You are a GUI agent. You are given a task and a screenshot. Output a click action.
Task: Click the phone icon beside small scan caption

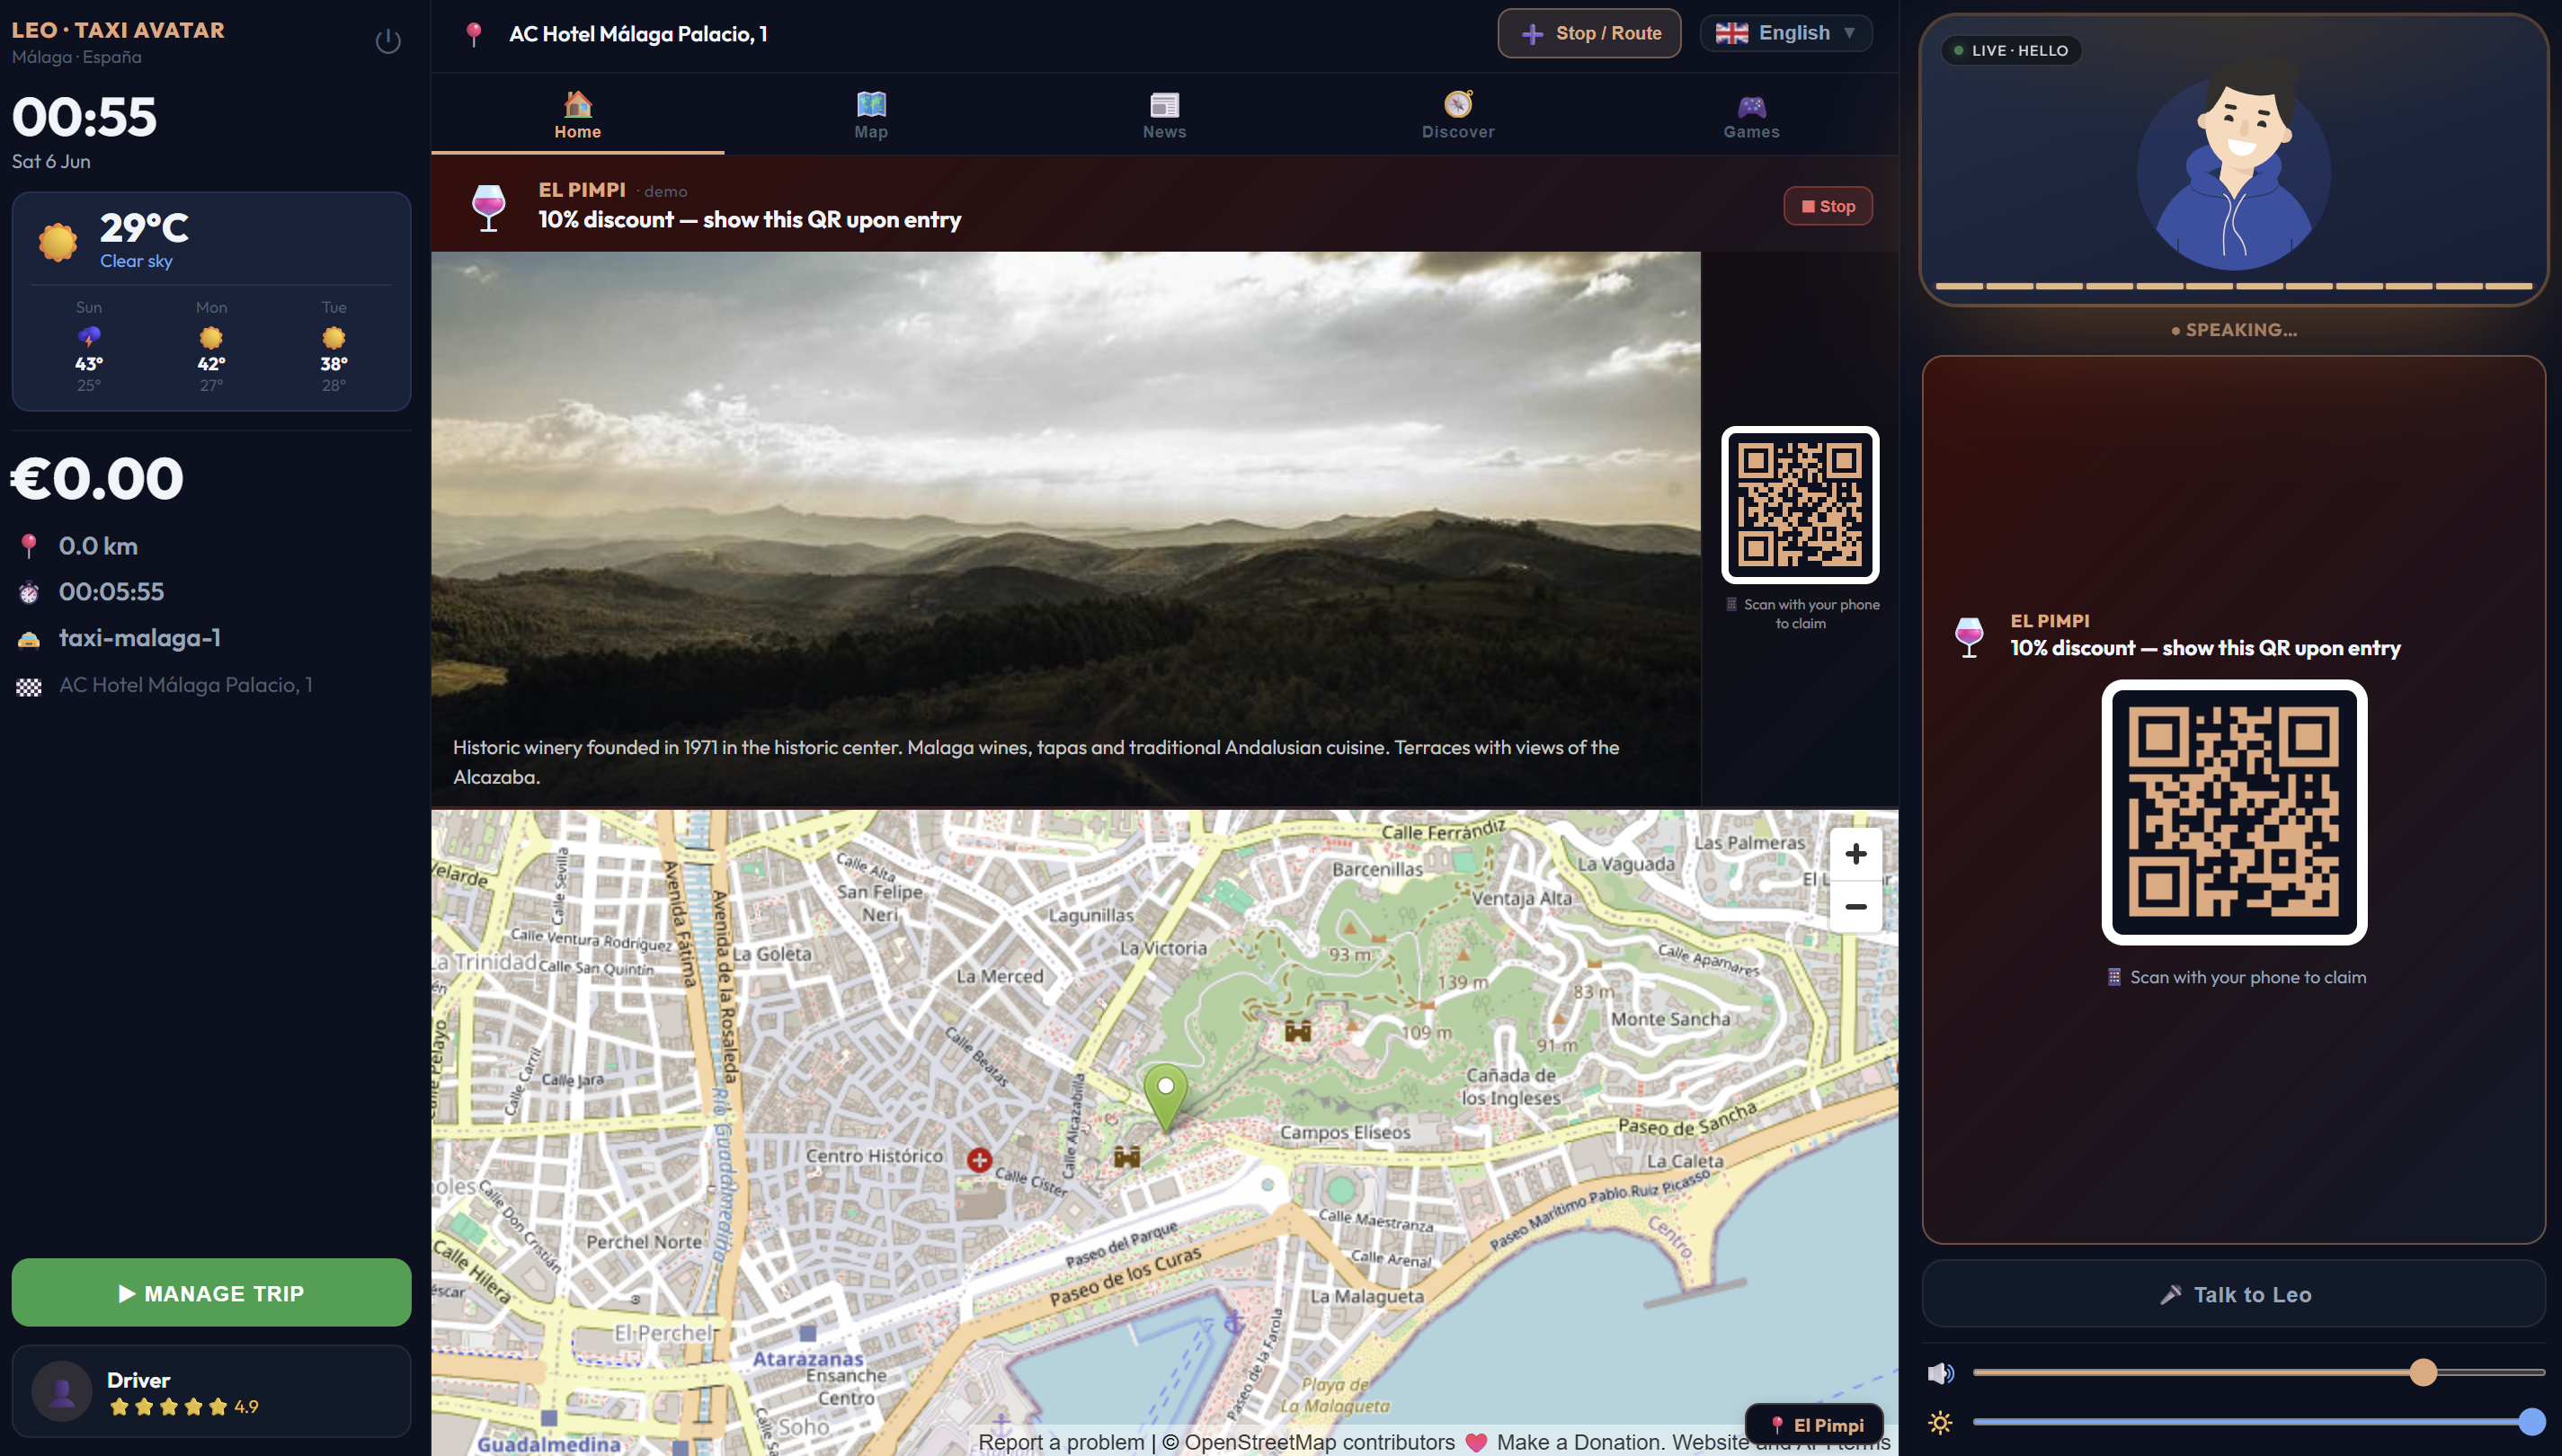[x=1731, y=605]
